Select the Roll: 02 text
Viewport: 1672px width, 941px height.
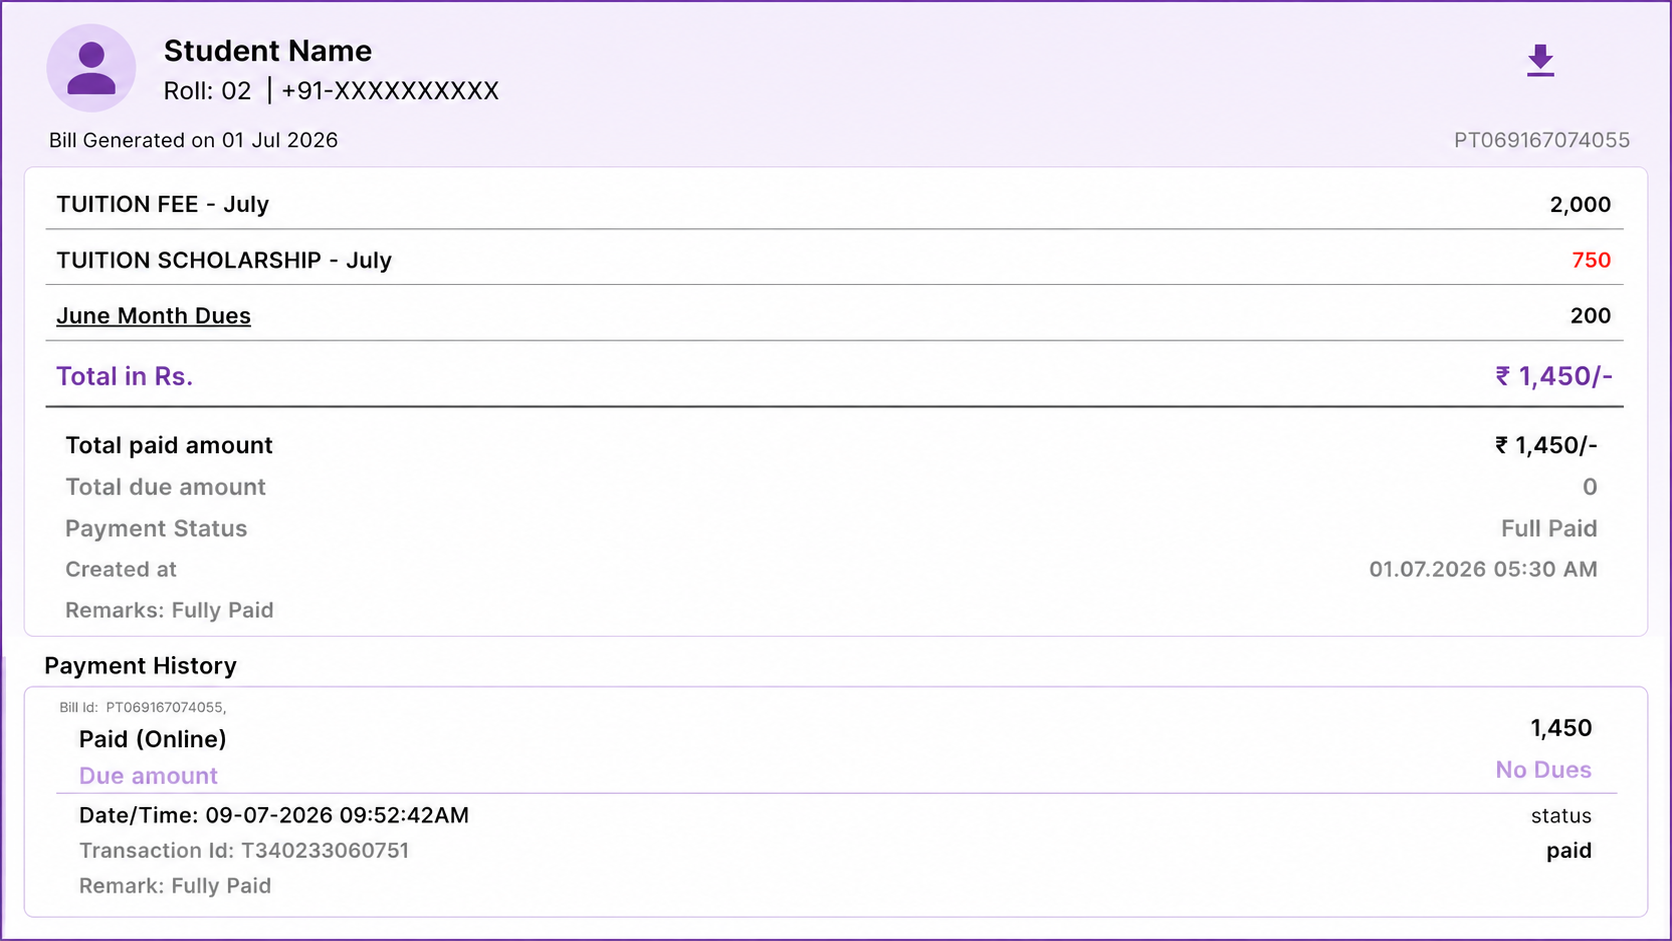[207, 91]
